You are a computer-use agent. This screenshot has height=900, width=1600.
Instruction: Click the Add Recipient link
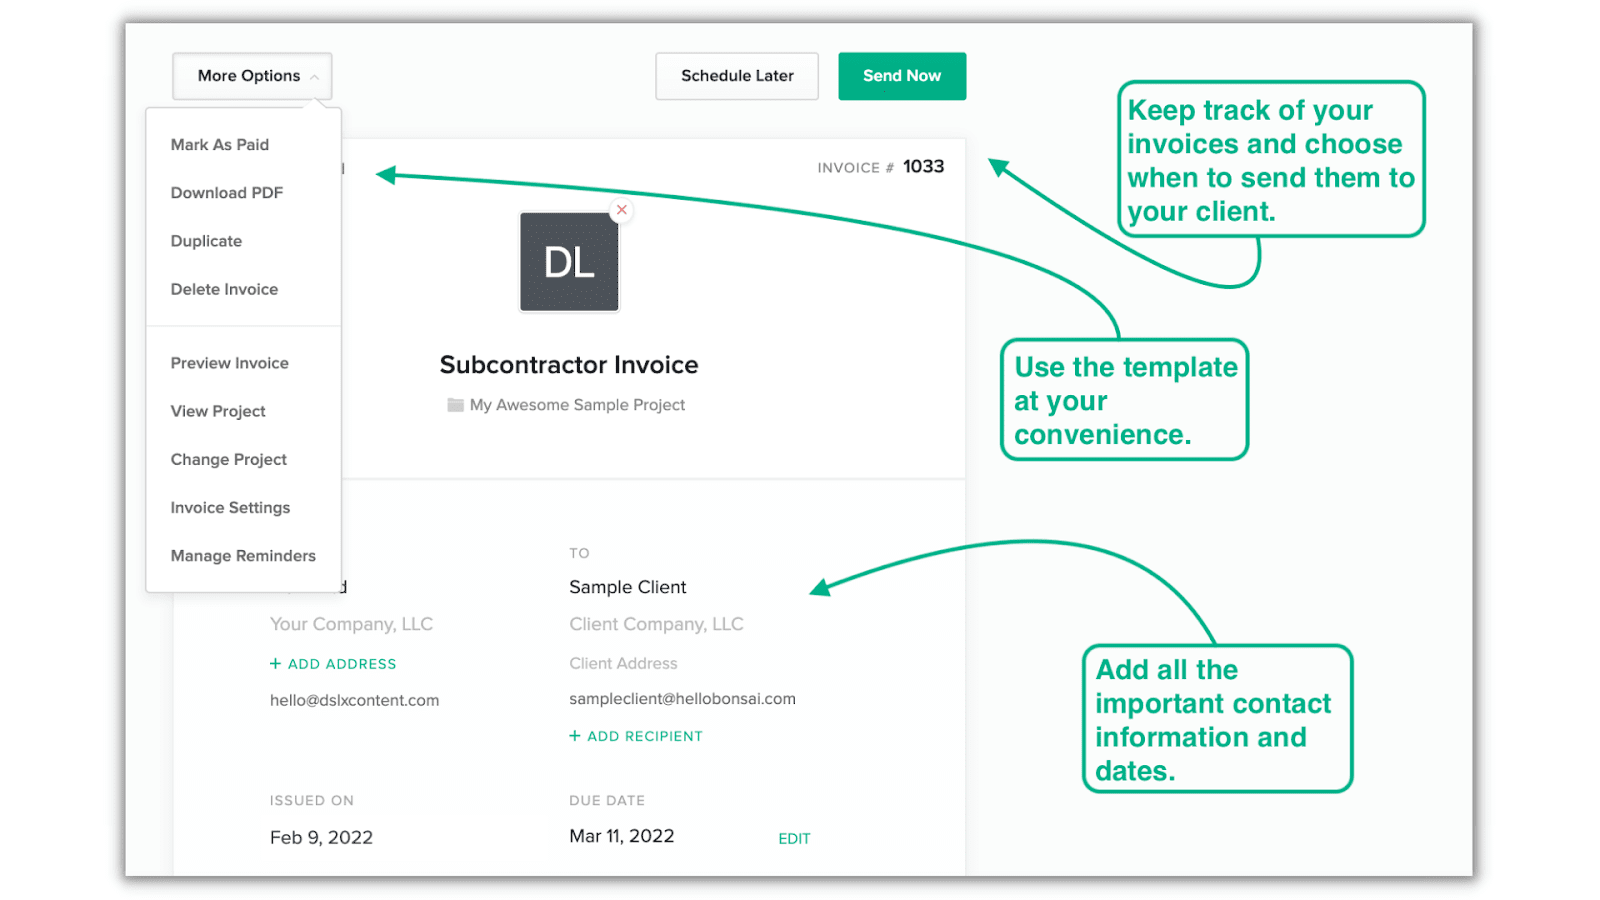636,736
